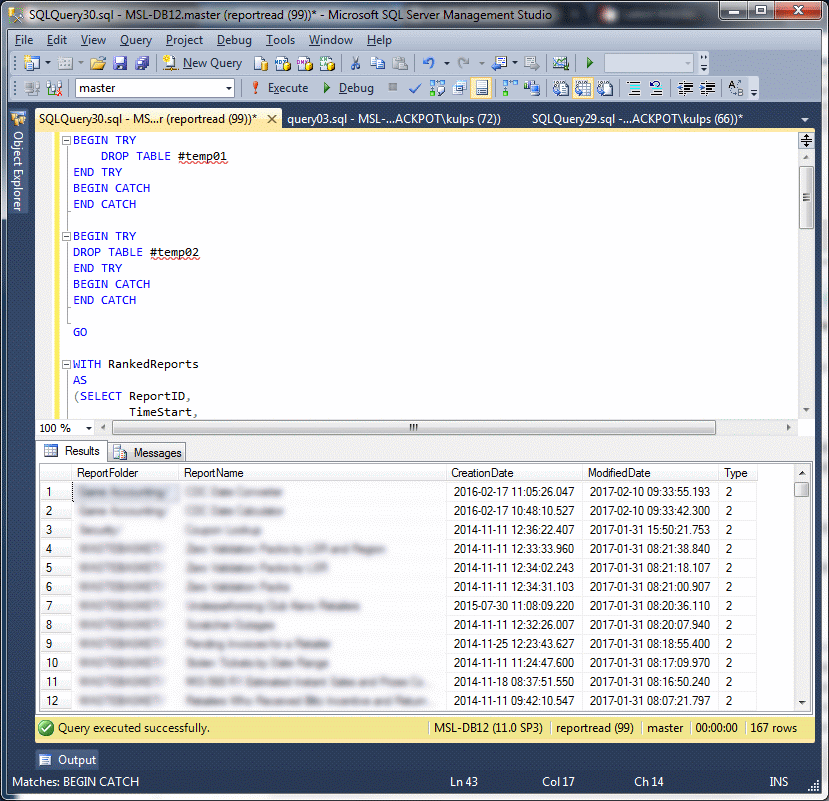This screenshot has height=801, width=829.
Task: Click the Cut scissors icon
Action: click(354, 63)
